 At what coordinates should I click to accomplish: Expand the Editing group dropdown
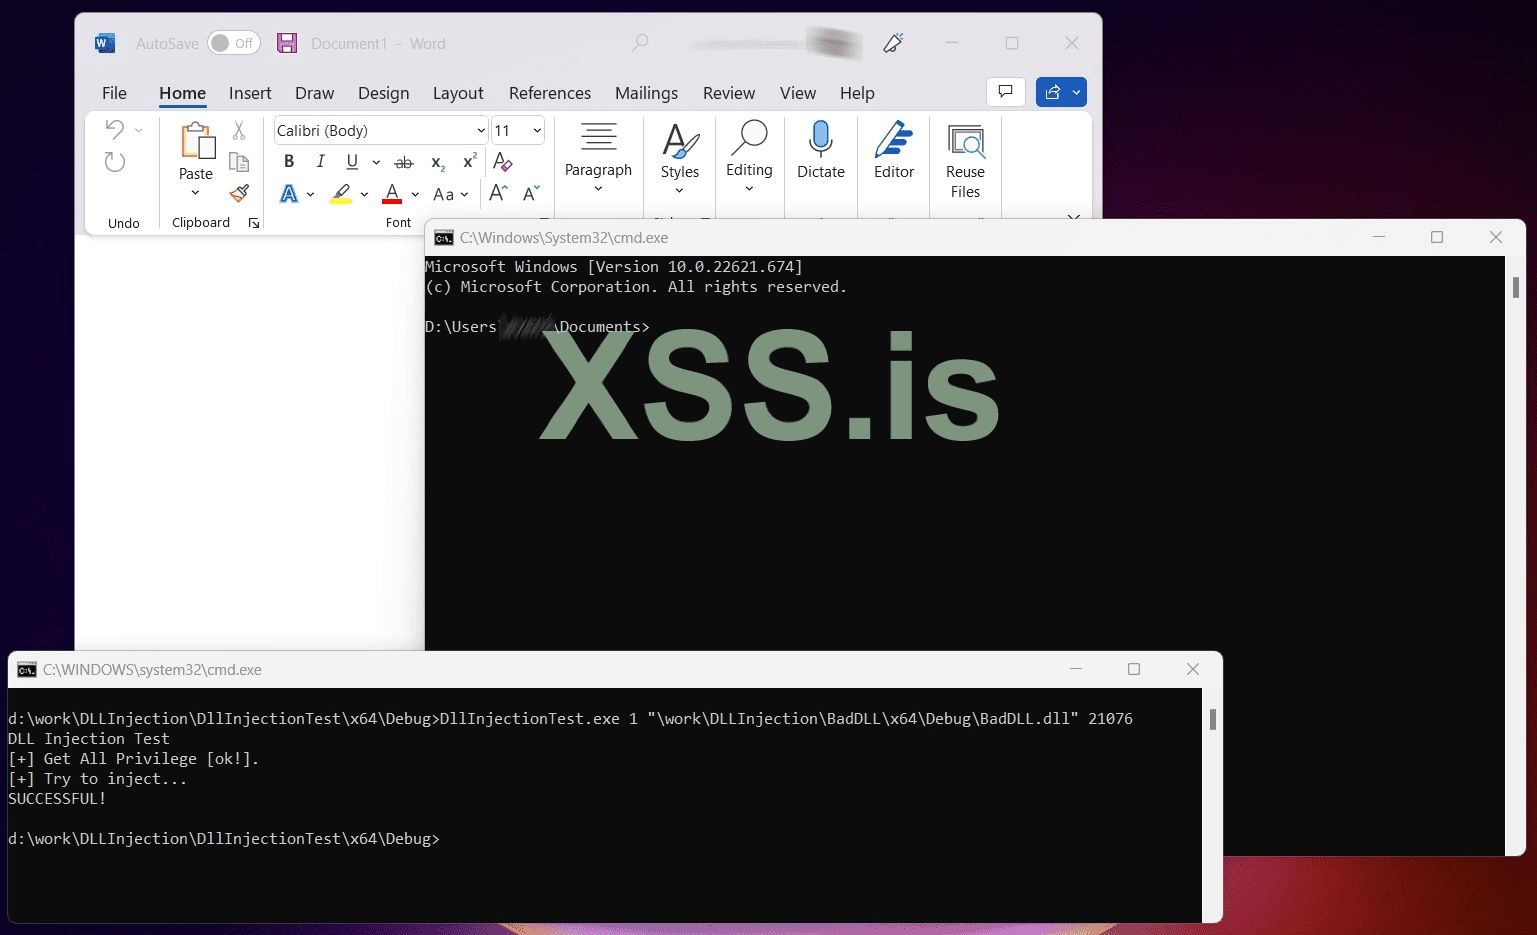(749, 189)
